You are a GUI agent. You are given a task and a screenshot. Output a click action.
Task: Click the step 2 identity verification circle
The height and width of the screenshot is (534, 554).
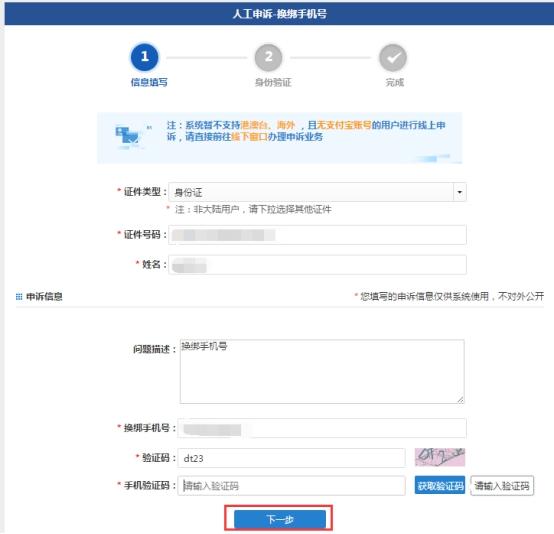click(269, 57)
